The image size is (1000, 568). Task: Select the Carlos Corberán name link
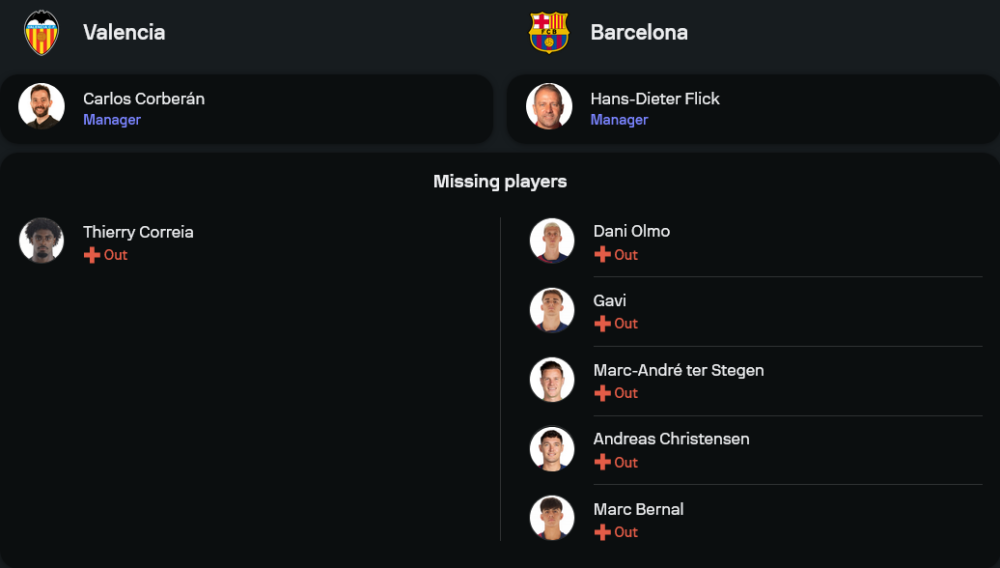point(144,99)
